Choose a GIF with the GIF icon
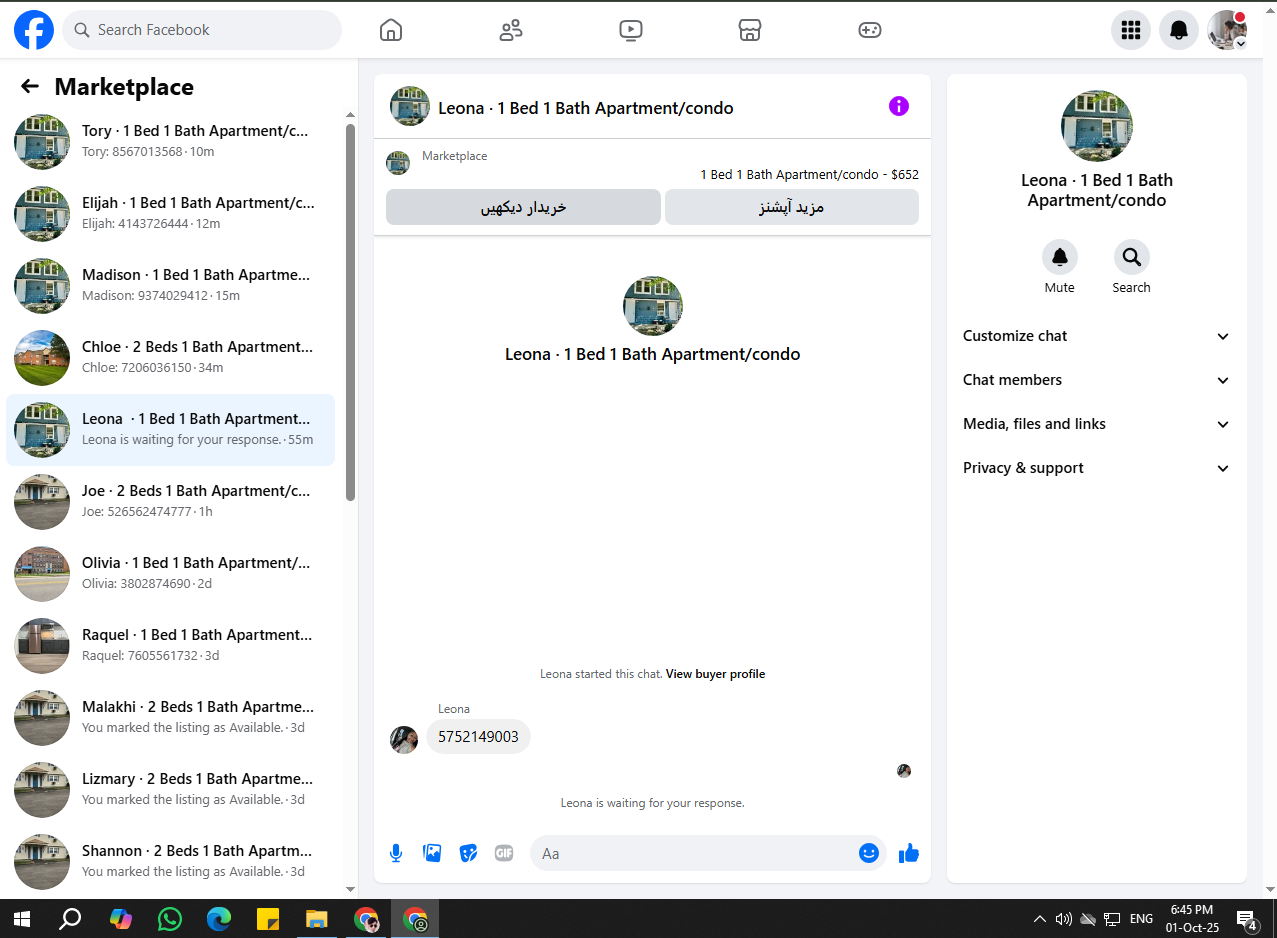 tap(504, 853)
